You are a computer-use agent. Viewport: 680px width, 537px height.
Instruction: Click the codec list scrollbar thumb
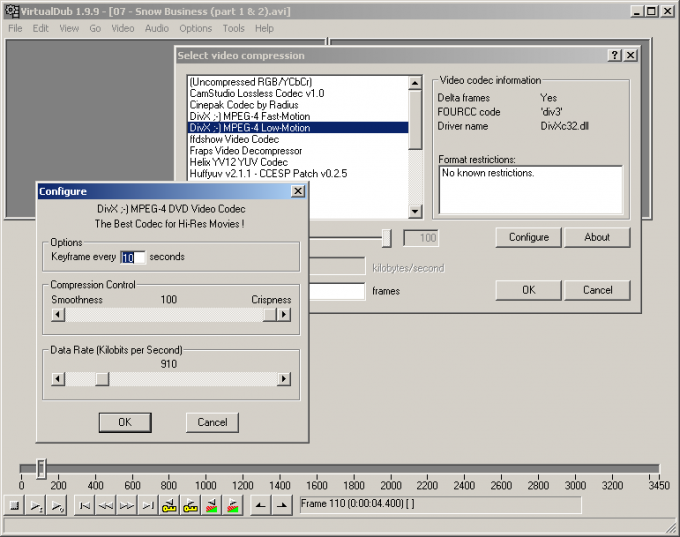(x=415, y=120)
